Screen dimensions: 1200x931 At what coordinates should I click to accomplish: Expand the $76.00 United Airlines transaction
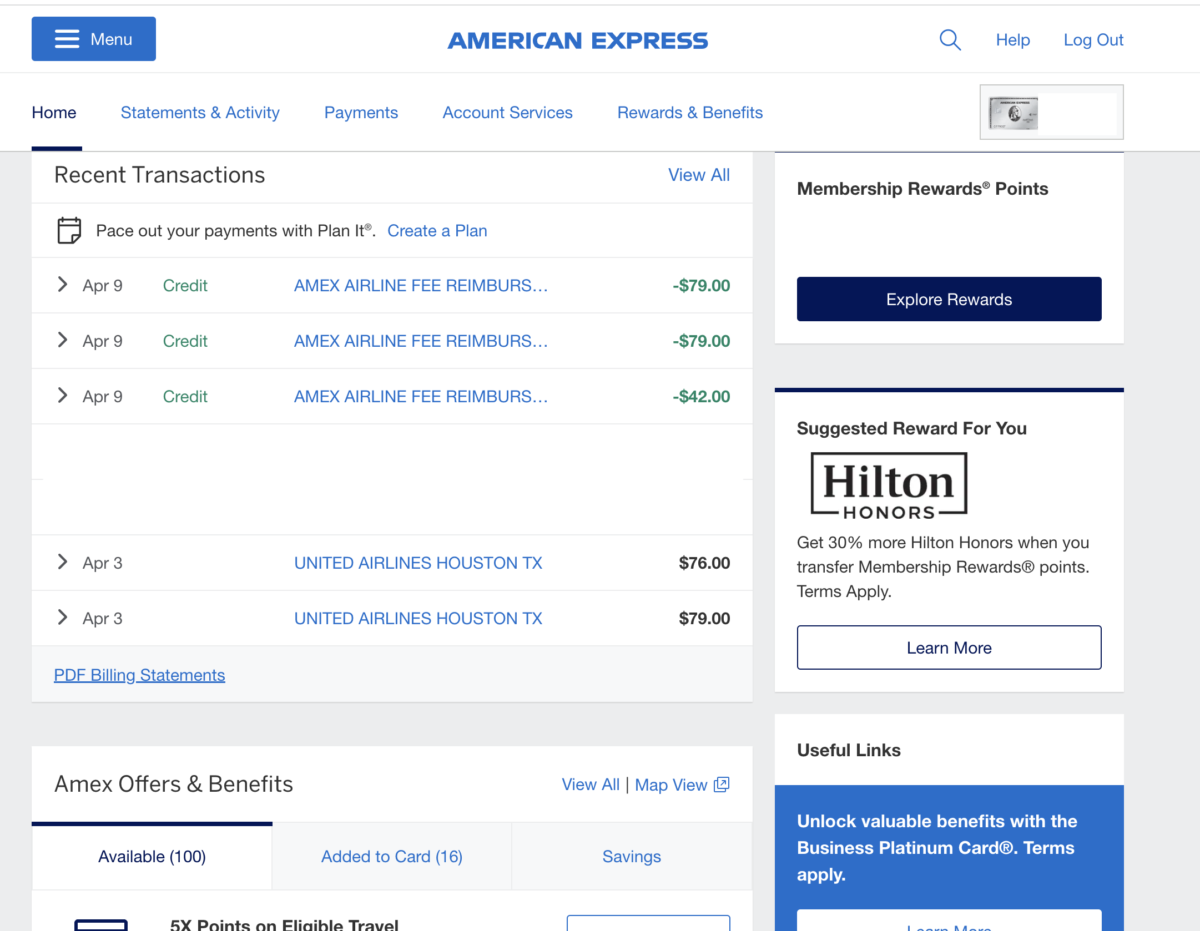click(62, 562)
